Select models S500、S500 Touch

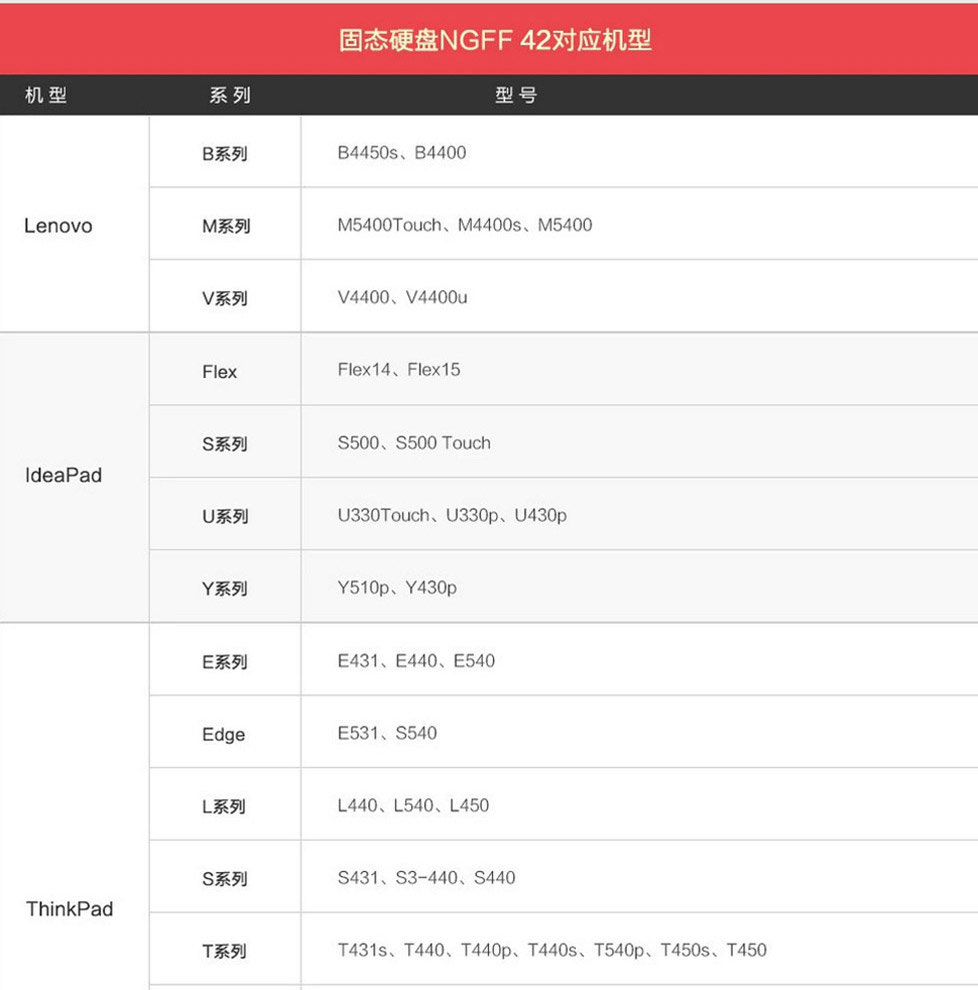(x=414, y=443)
